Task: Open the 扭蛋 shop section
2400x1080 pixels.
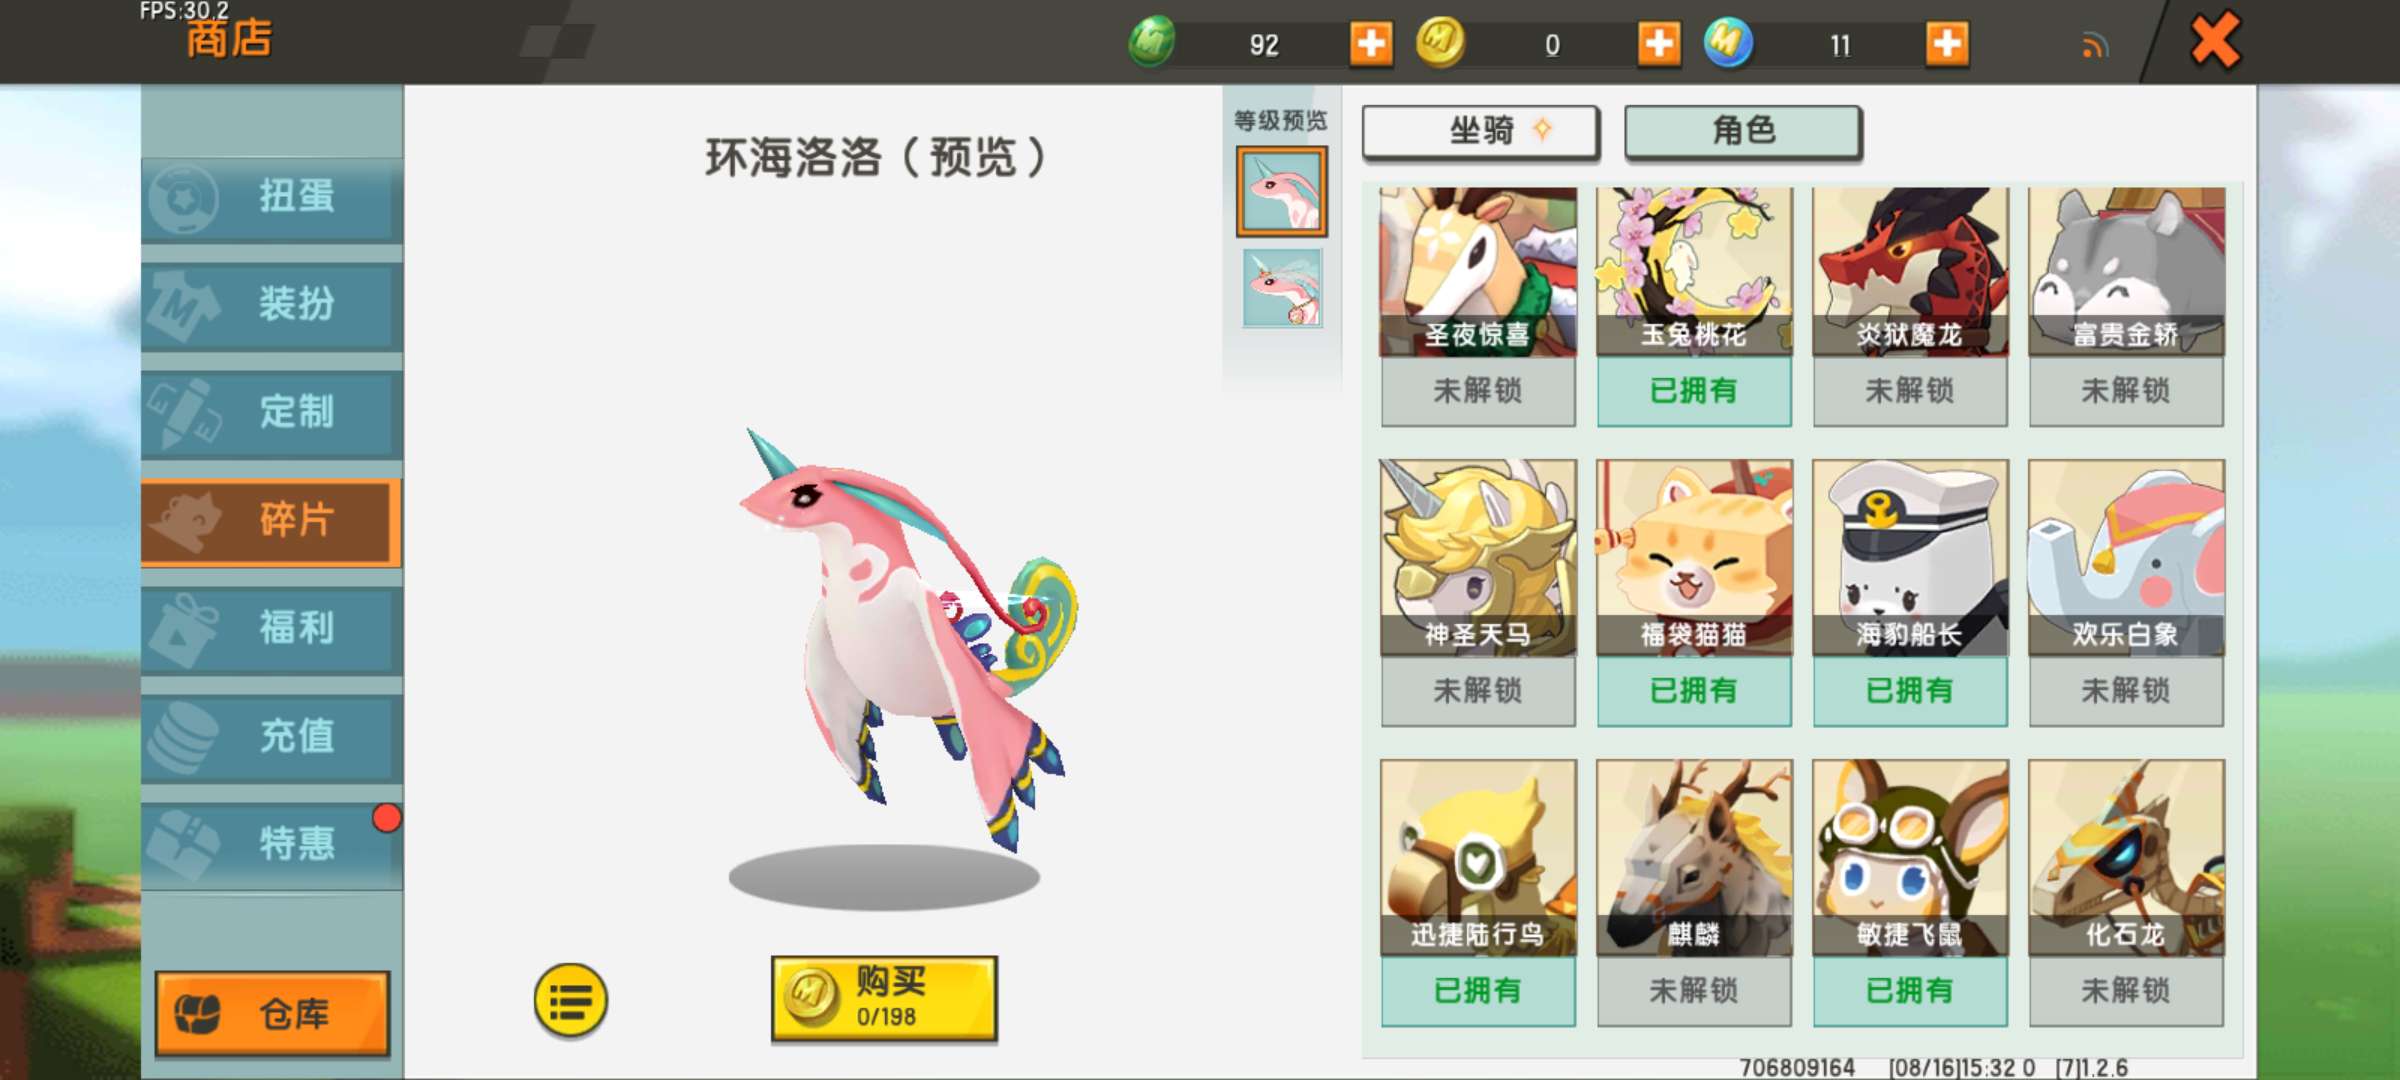Action: [x=272, y=198]
